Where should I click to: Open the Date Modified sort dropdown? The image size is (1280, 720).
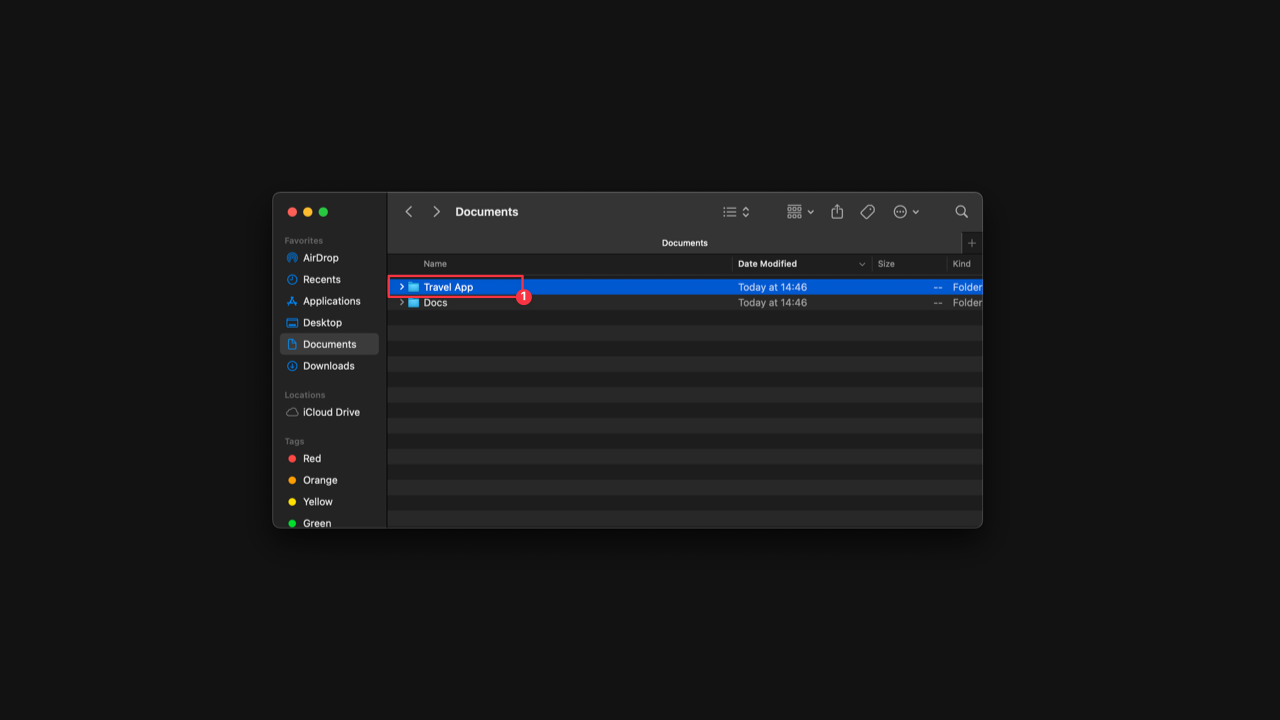tap(861, 263)
